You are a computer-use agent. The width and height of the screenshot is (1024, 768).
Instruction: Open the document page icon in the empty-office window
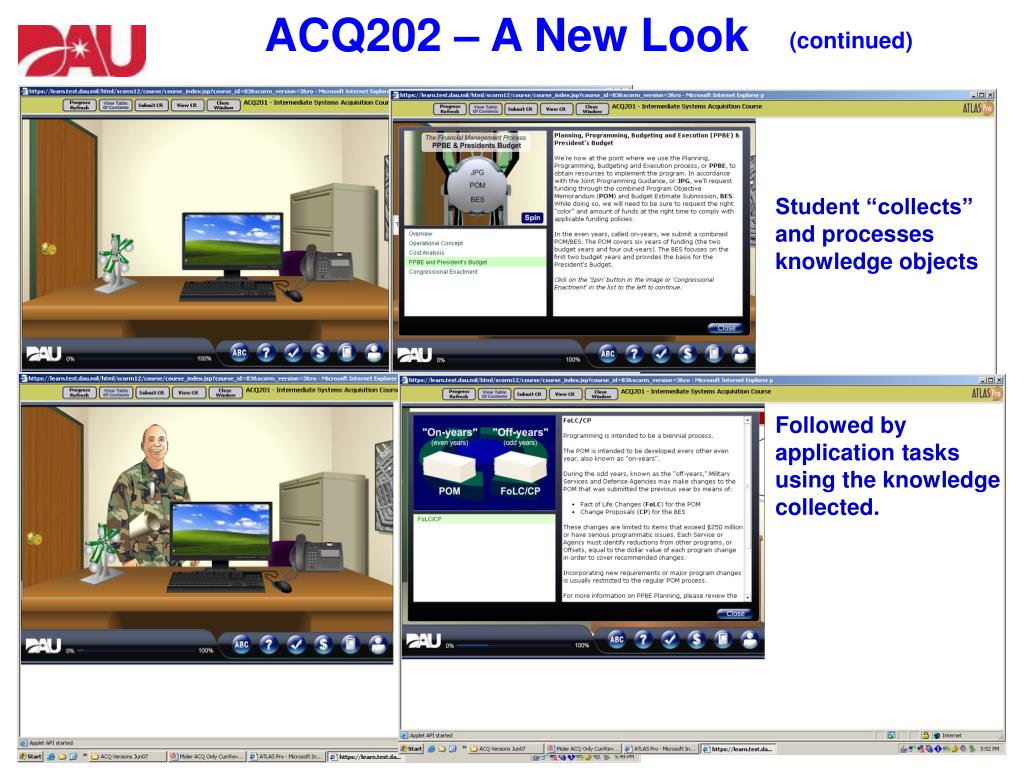pyautogui.click(x=346, y=353)
